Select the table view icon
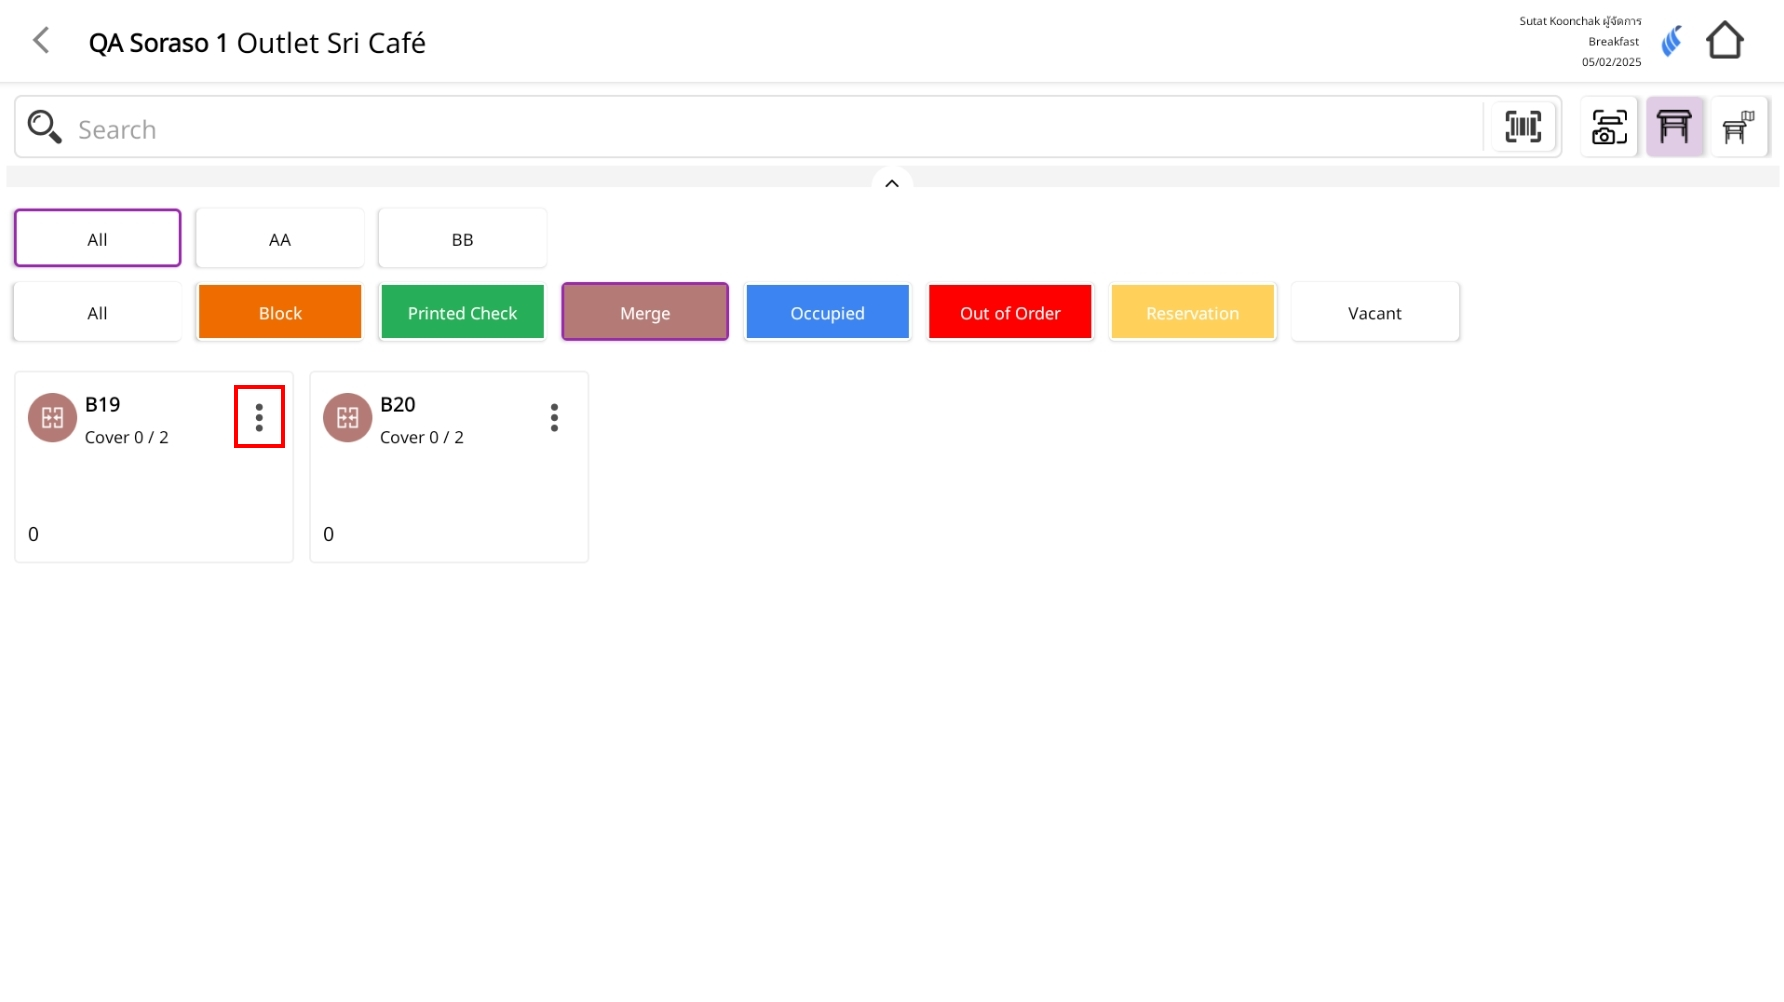 (1674, 127)
